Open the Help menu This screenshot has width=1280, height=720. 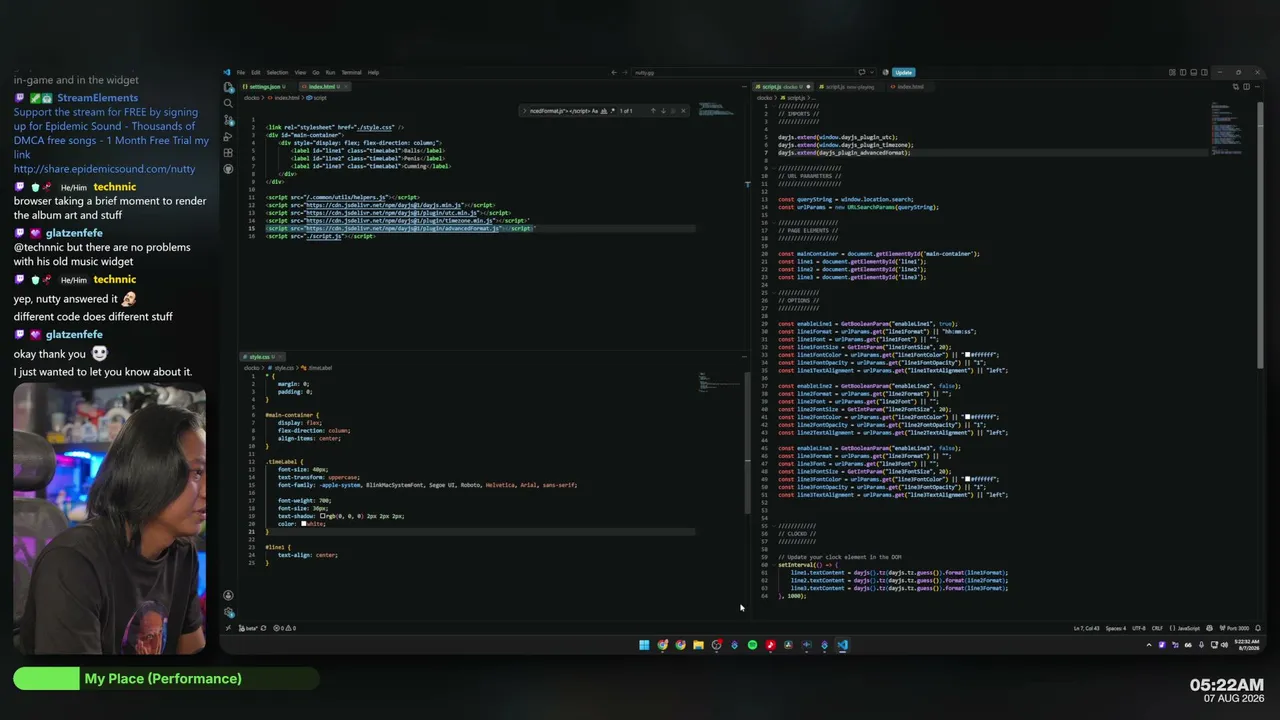click(373, 72)
